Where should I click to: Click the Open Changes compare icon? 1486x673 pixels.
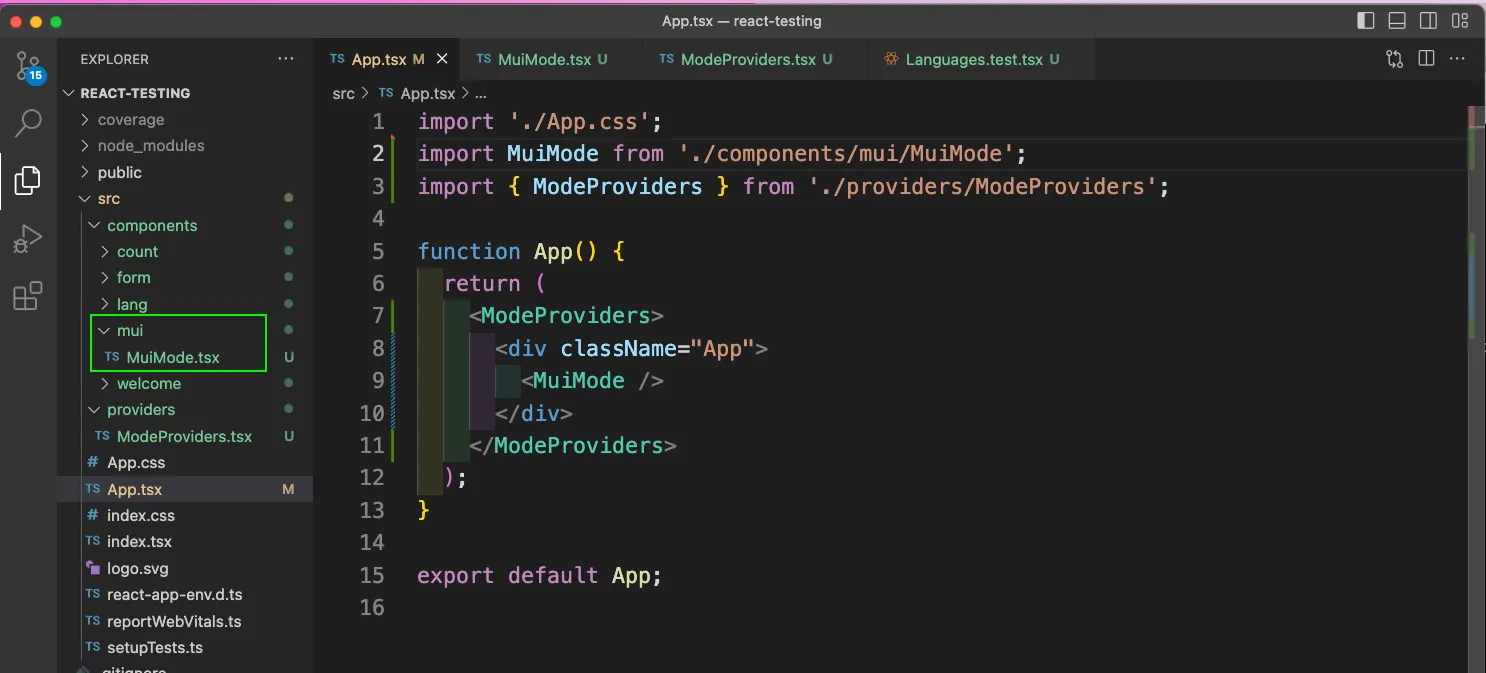tap(1394, 59)
